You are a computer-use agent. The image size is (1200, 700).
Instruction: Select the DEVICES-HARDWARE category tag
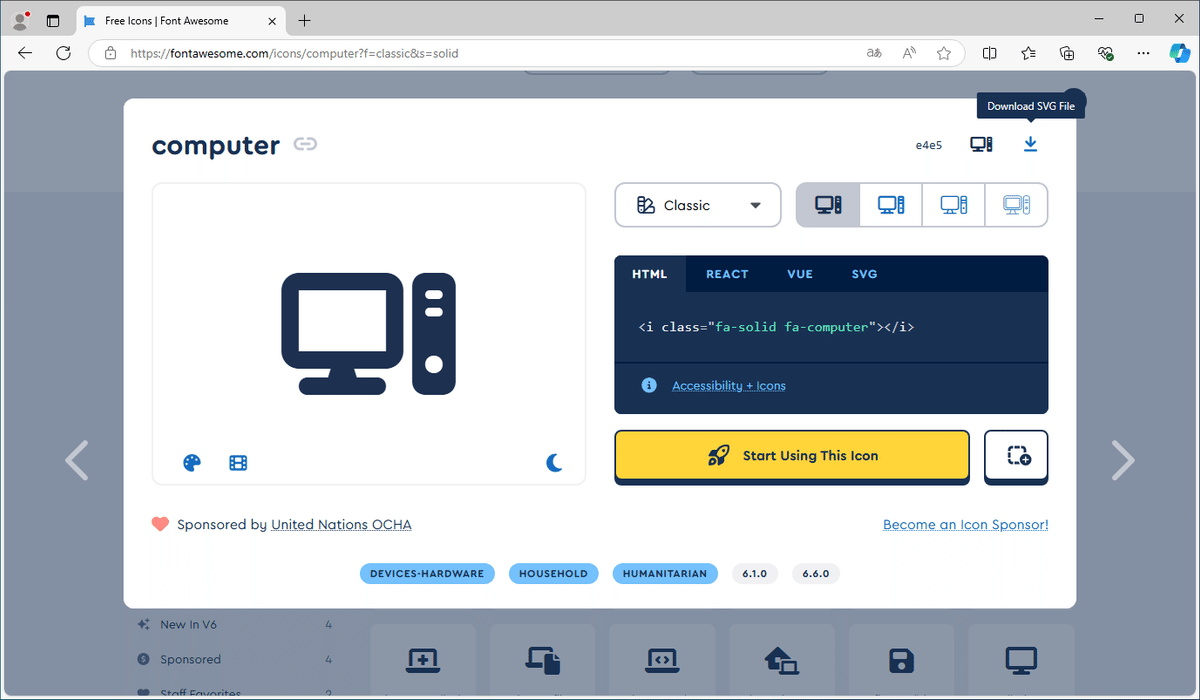[x=427, y=574]
